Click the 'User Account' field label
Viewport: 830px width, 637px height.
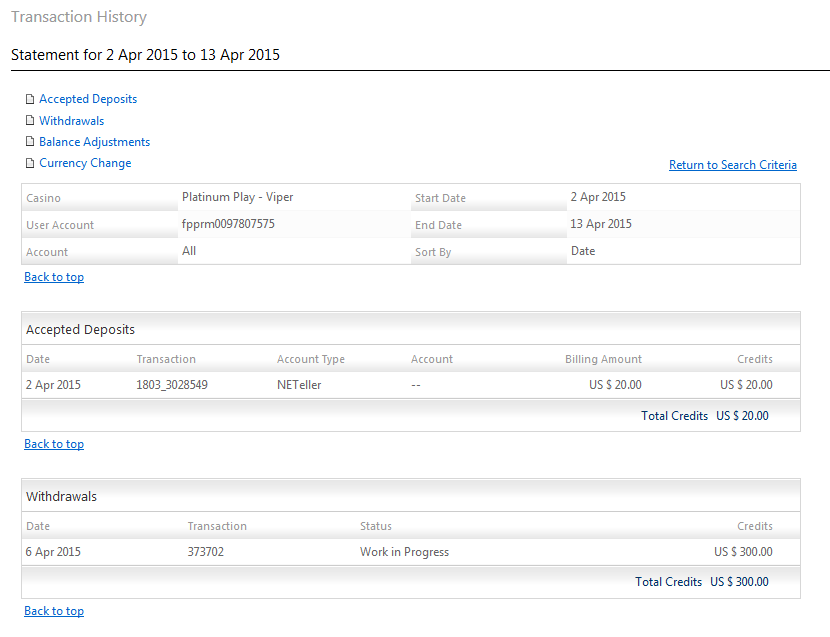pyautogui.click(x=60, y=225)
